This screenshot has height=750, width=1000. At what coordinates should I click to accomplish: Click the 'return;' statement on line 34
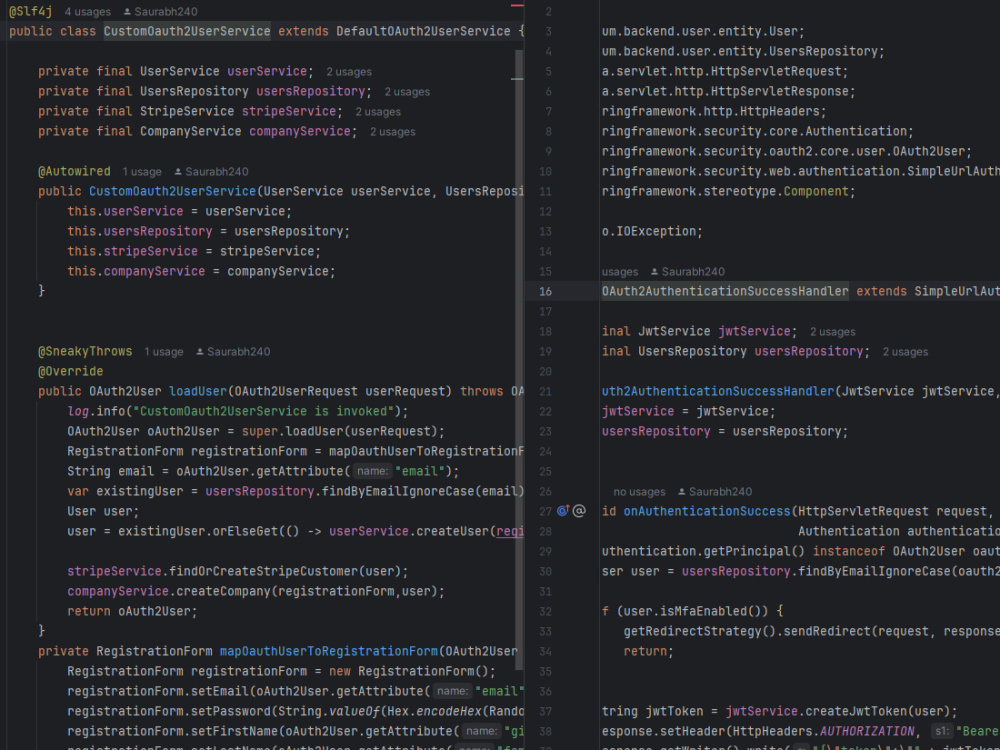(649, 651)
